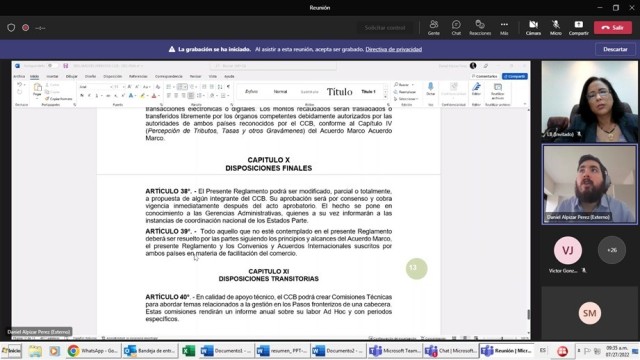Turn on the Cámara

coord(533,28)
